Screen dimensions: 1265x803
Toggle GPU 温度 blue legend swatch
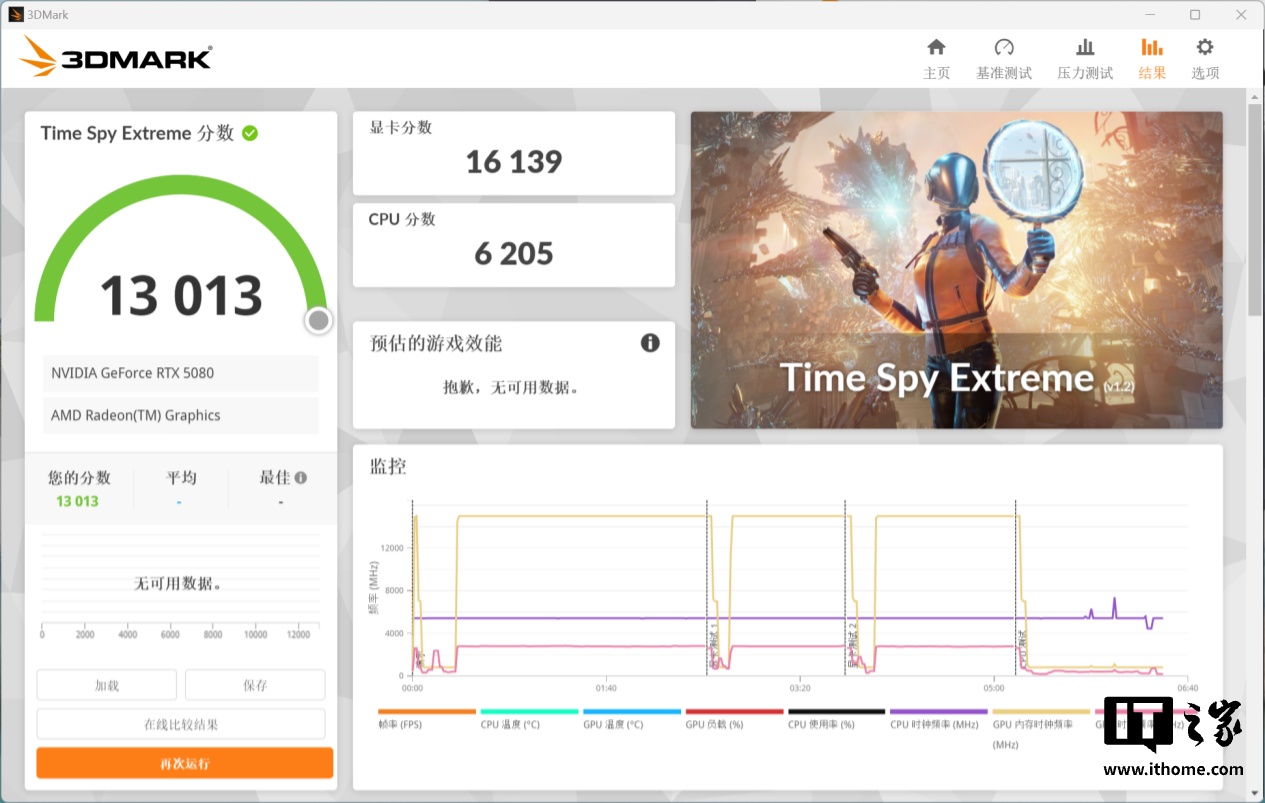[x=631, y=712]
